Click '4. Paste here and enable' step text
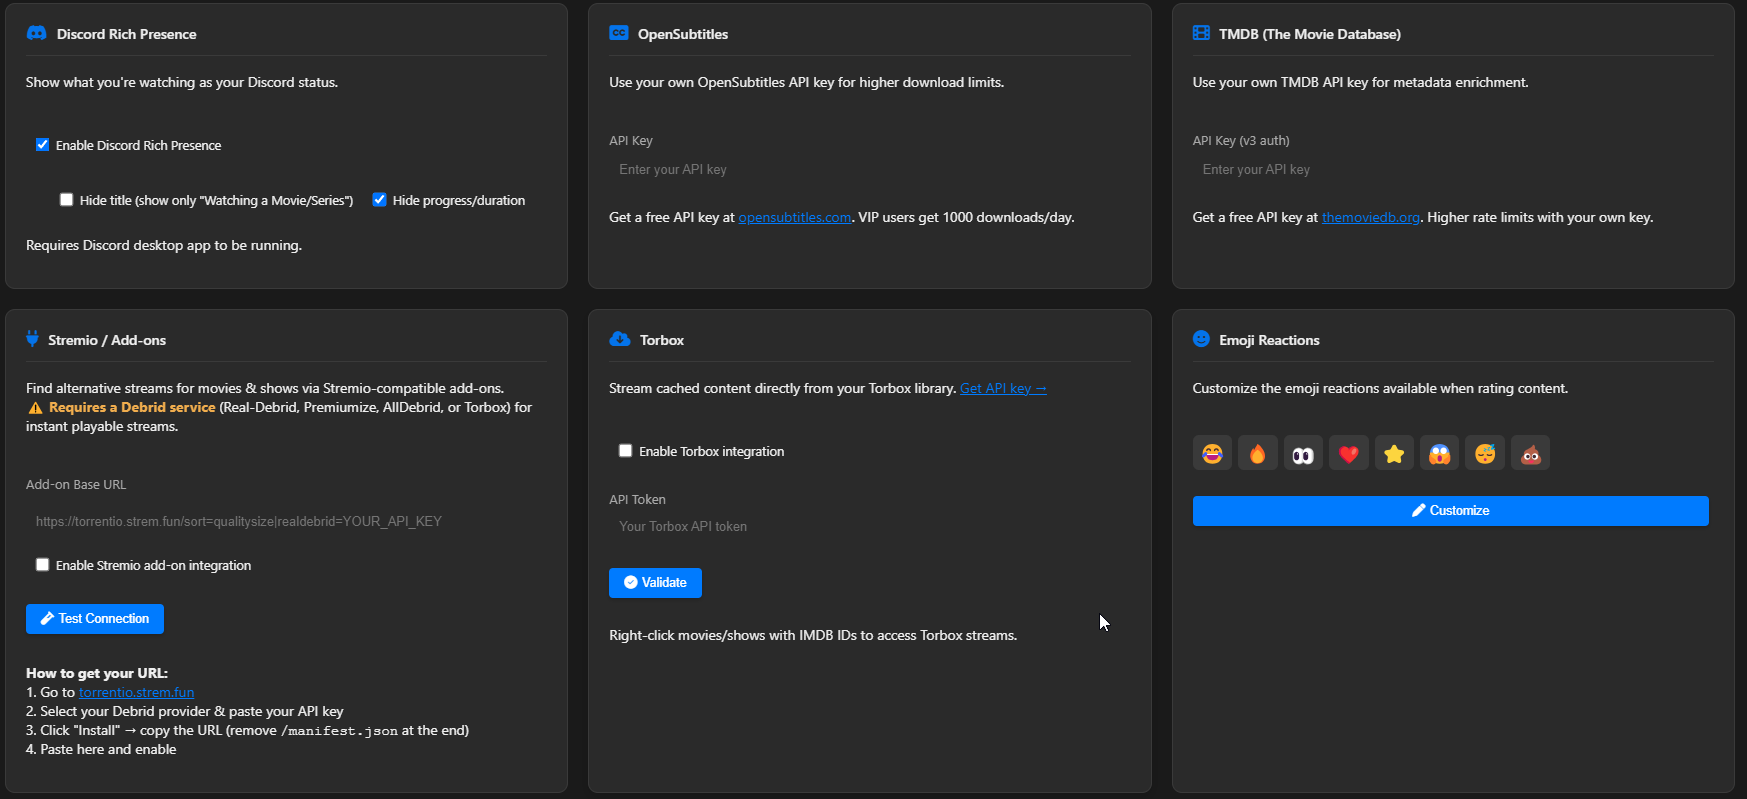 coord(101,749)
